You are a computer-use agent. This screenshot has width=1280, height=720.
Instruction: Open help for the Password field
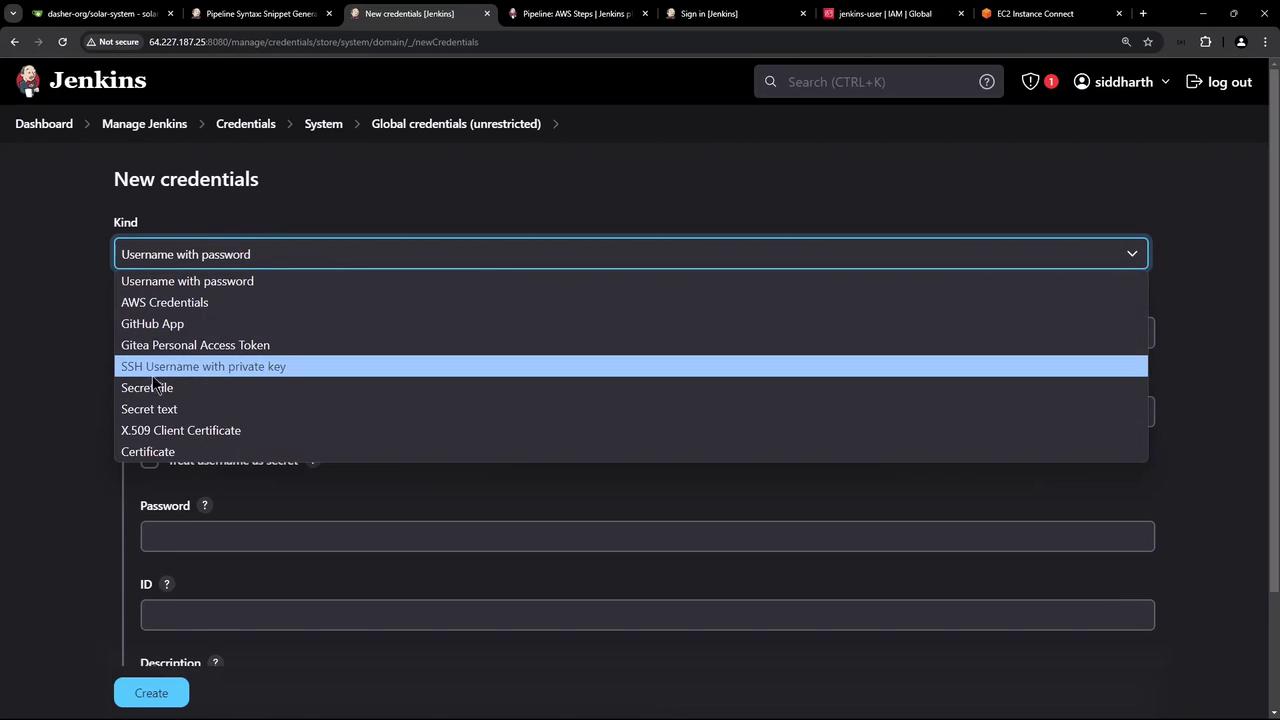tap(205, 506)
